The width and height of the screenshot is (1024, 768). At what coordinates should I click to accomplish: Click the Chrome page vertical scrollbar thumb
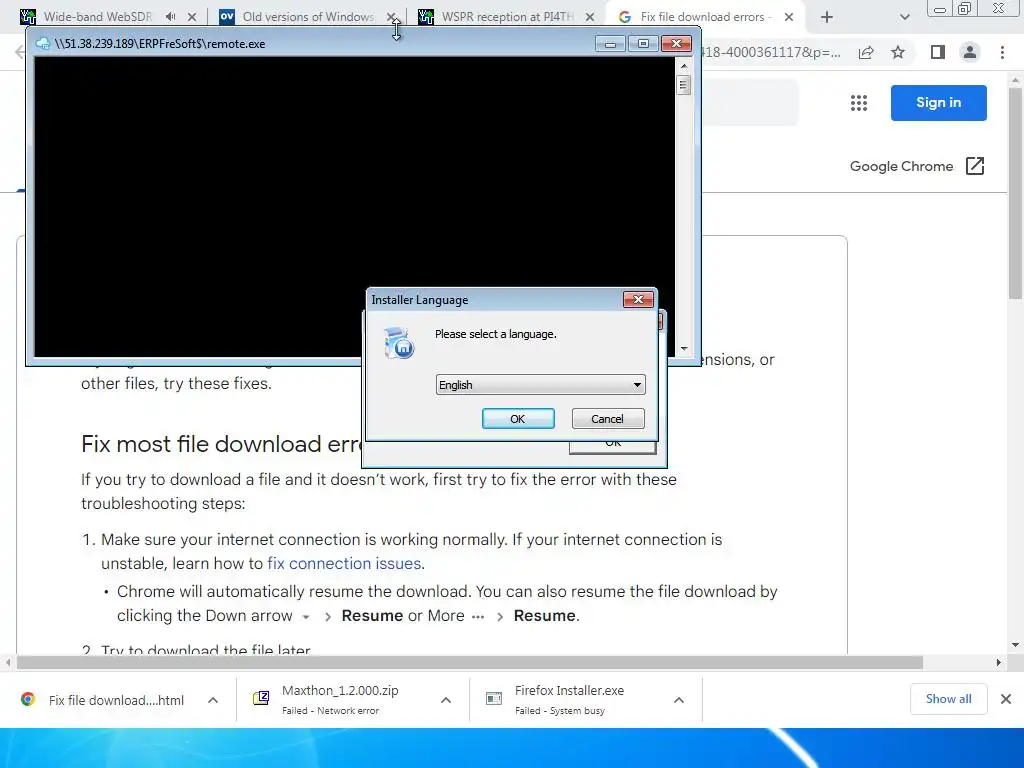[1015, 191]
